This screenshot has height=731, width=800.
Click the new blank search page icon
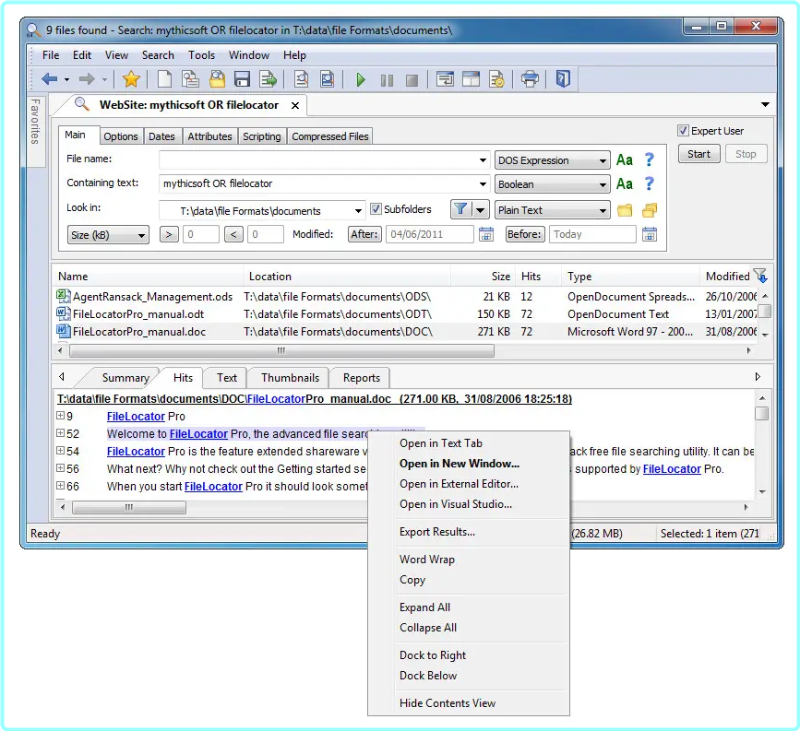(164, 79)
